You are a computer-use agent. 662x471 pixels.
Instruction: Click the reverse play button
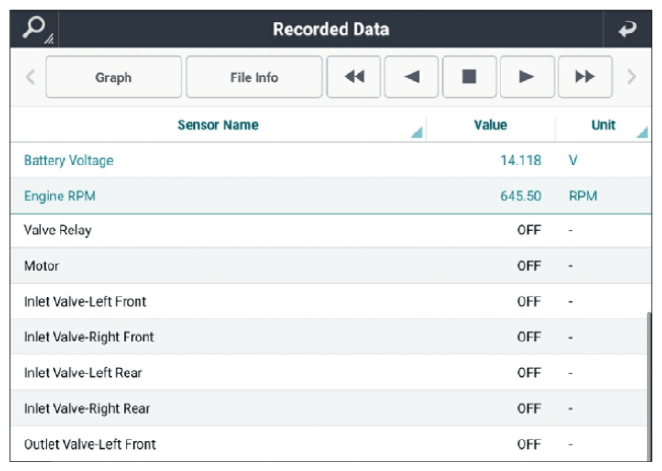coord(411,77)
